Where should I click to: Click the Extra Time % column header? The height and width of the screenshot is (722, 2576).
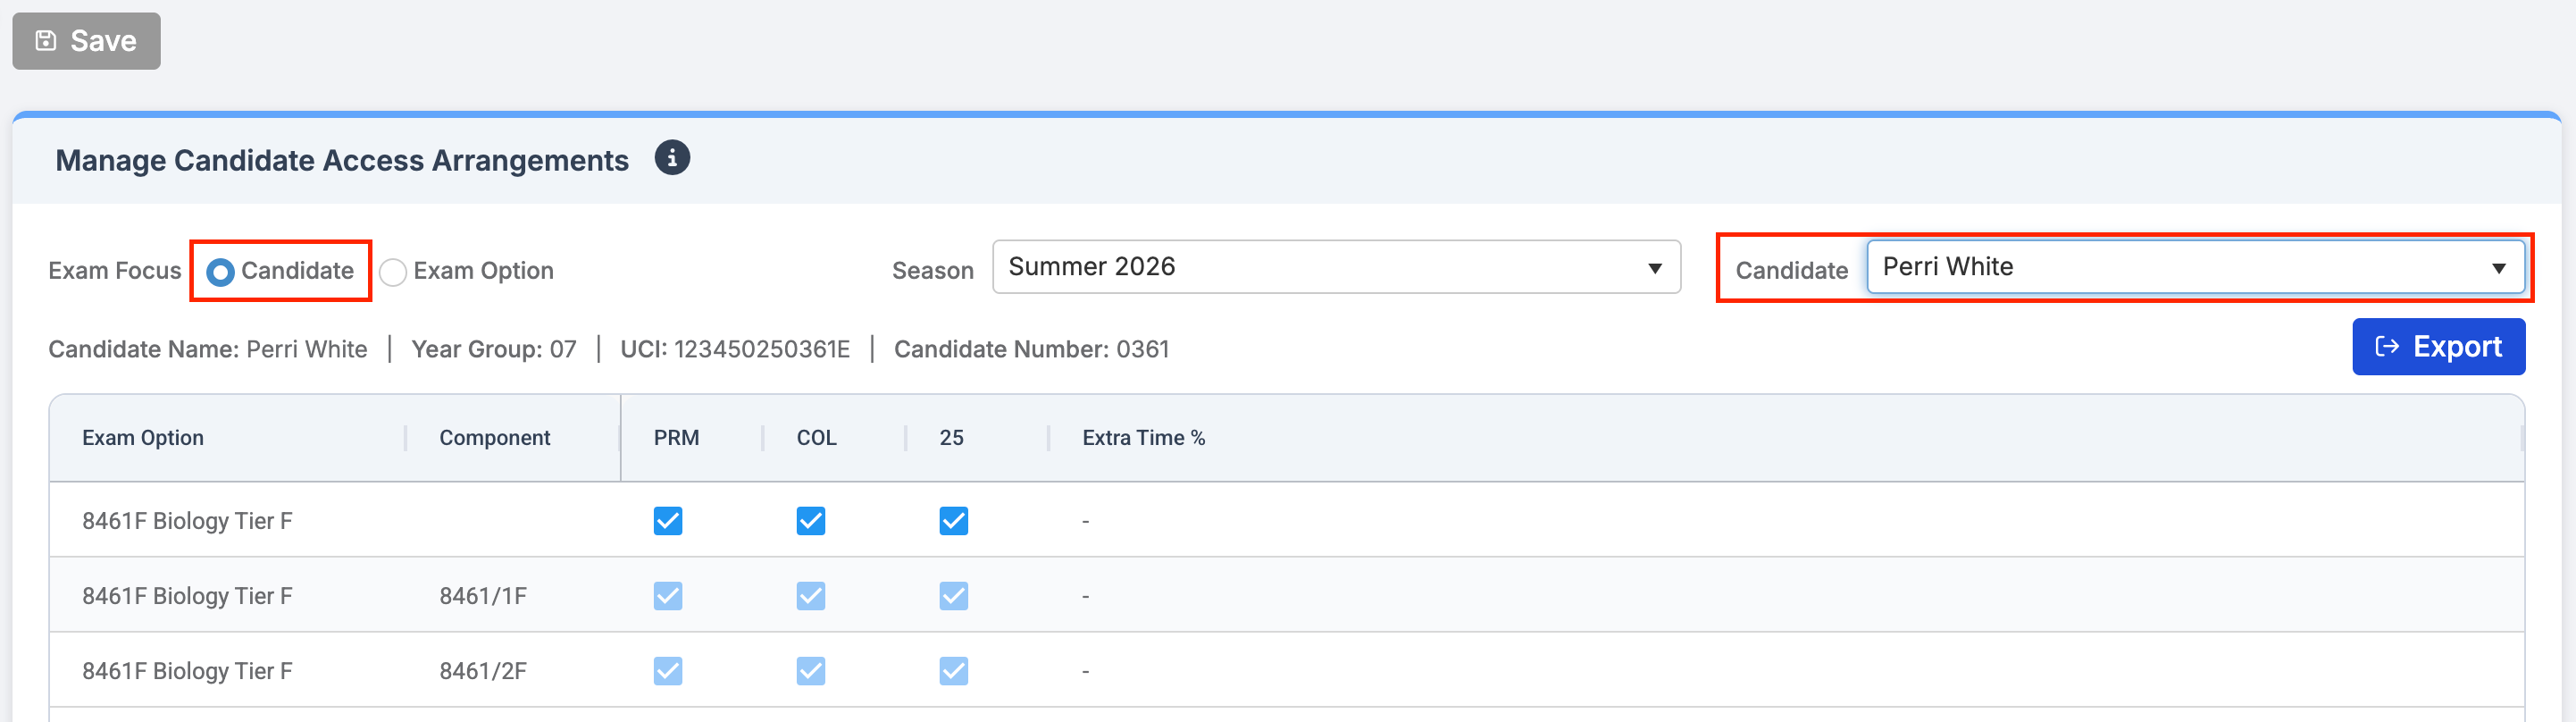(1144, 438)
